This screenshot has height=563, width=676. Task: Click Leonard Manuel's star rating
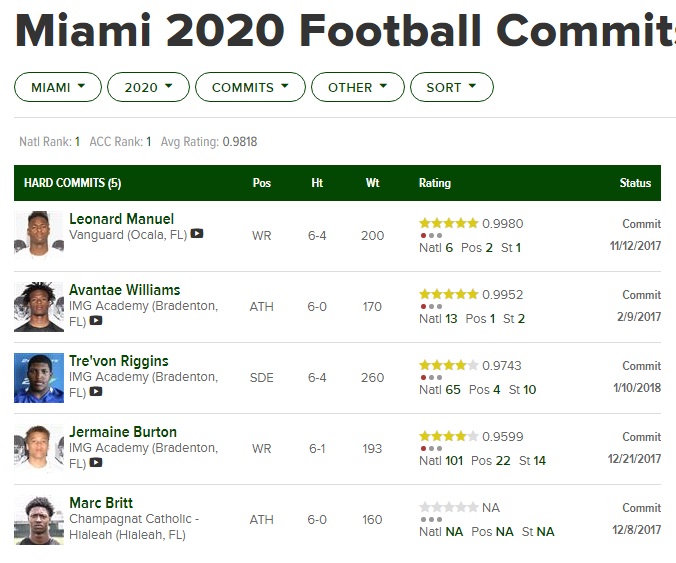pyautogui.click(x=448, y=224)
